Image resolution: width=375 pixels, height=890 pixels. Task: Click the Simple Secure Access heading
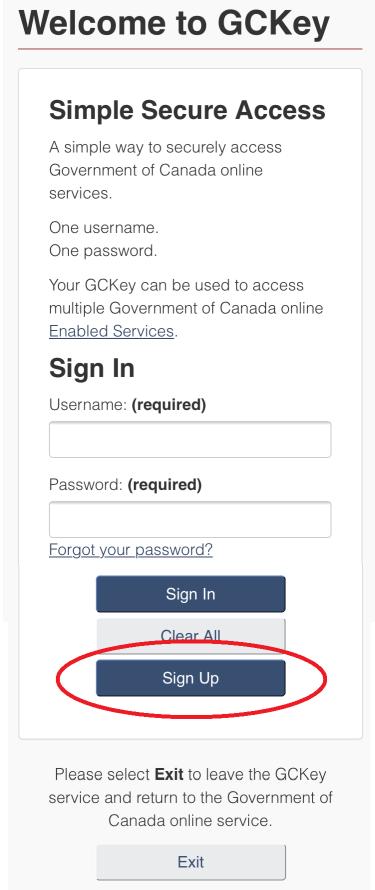click(x=187, y=110)
